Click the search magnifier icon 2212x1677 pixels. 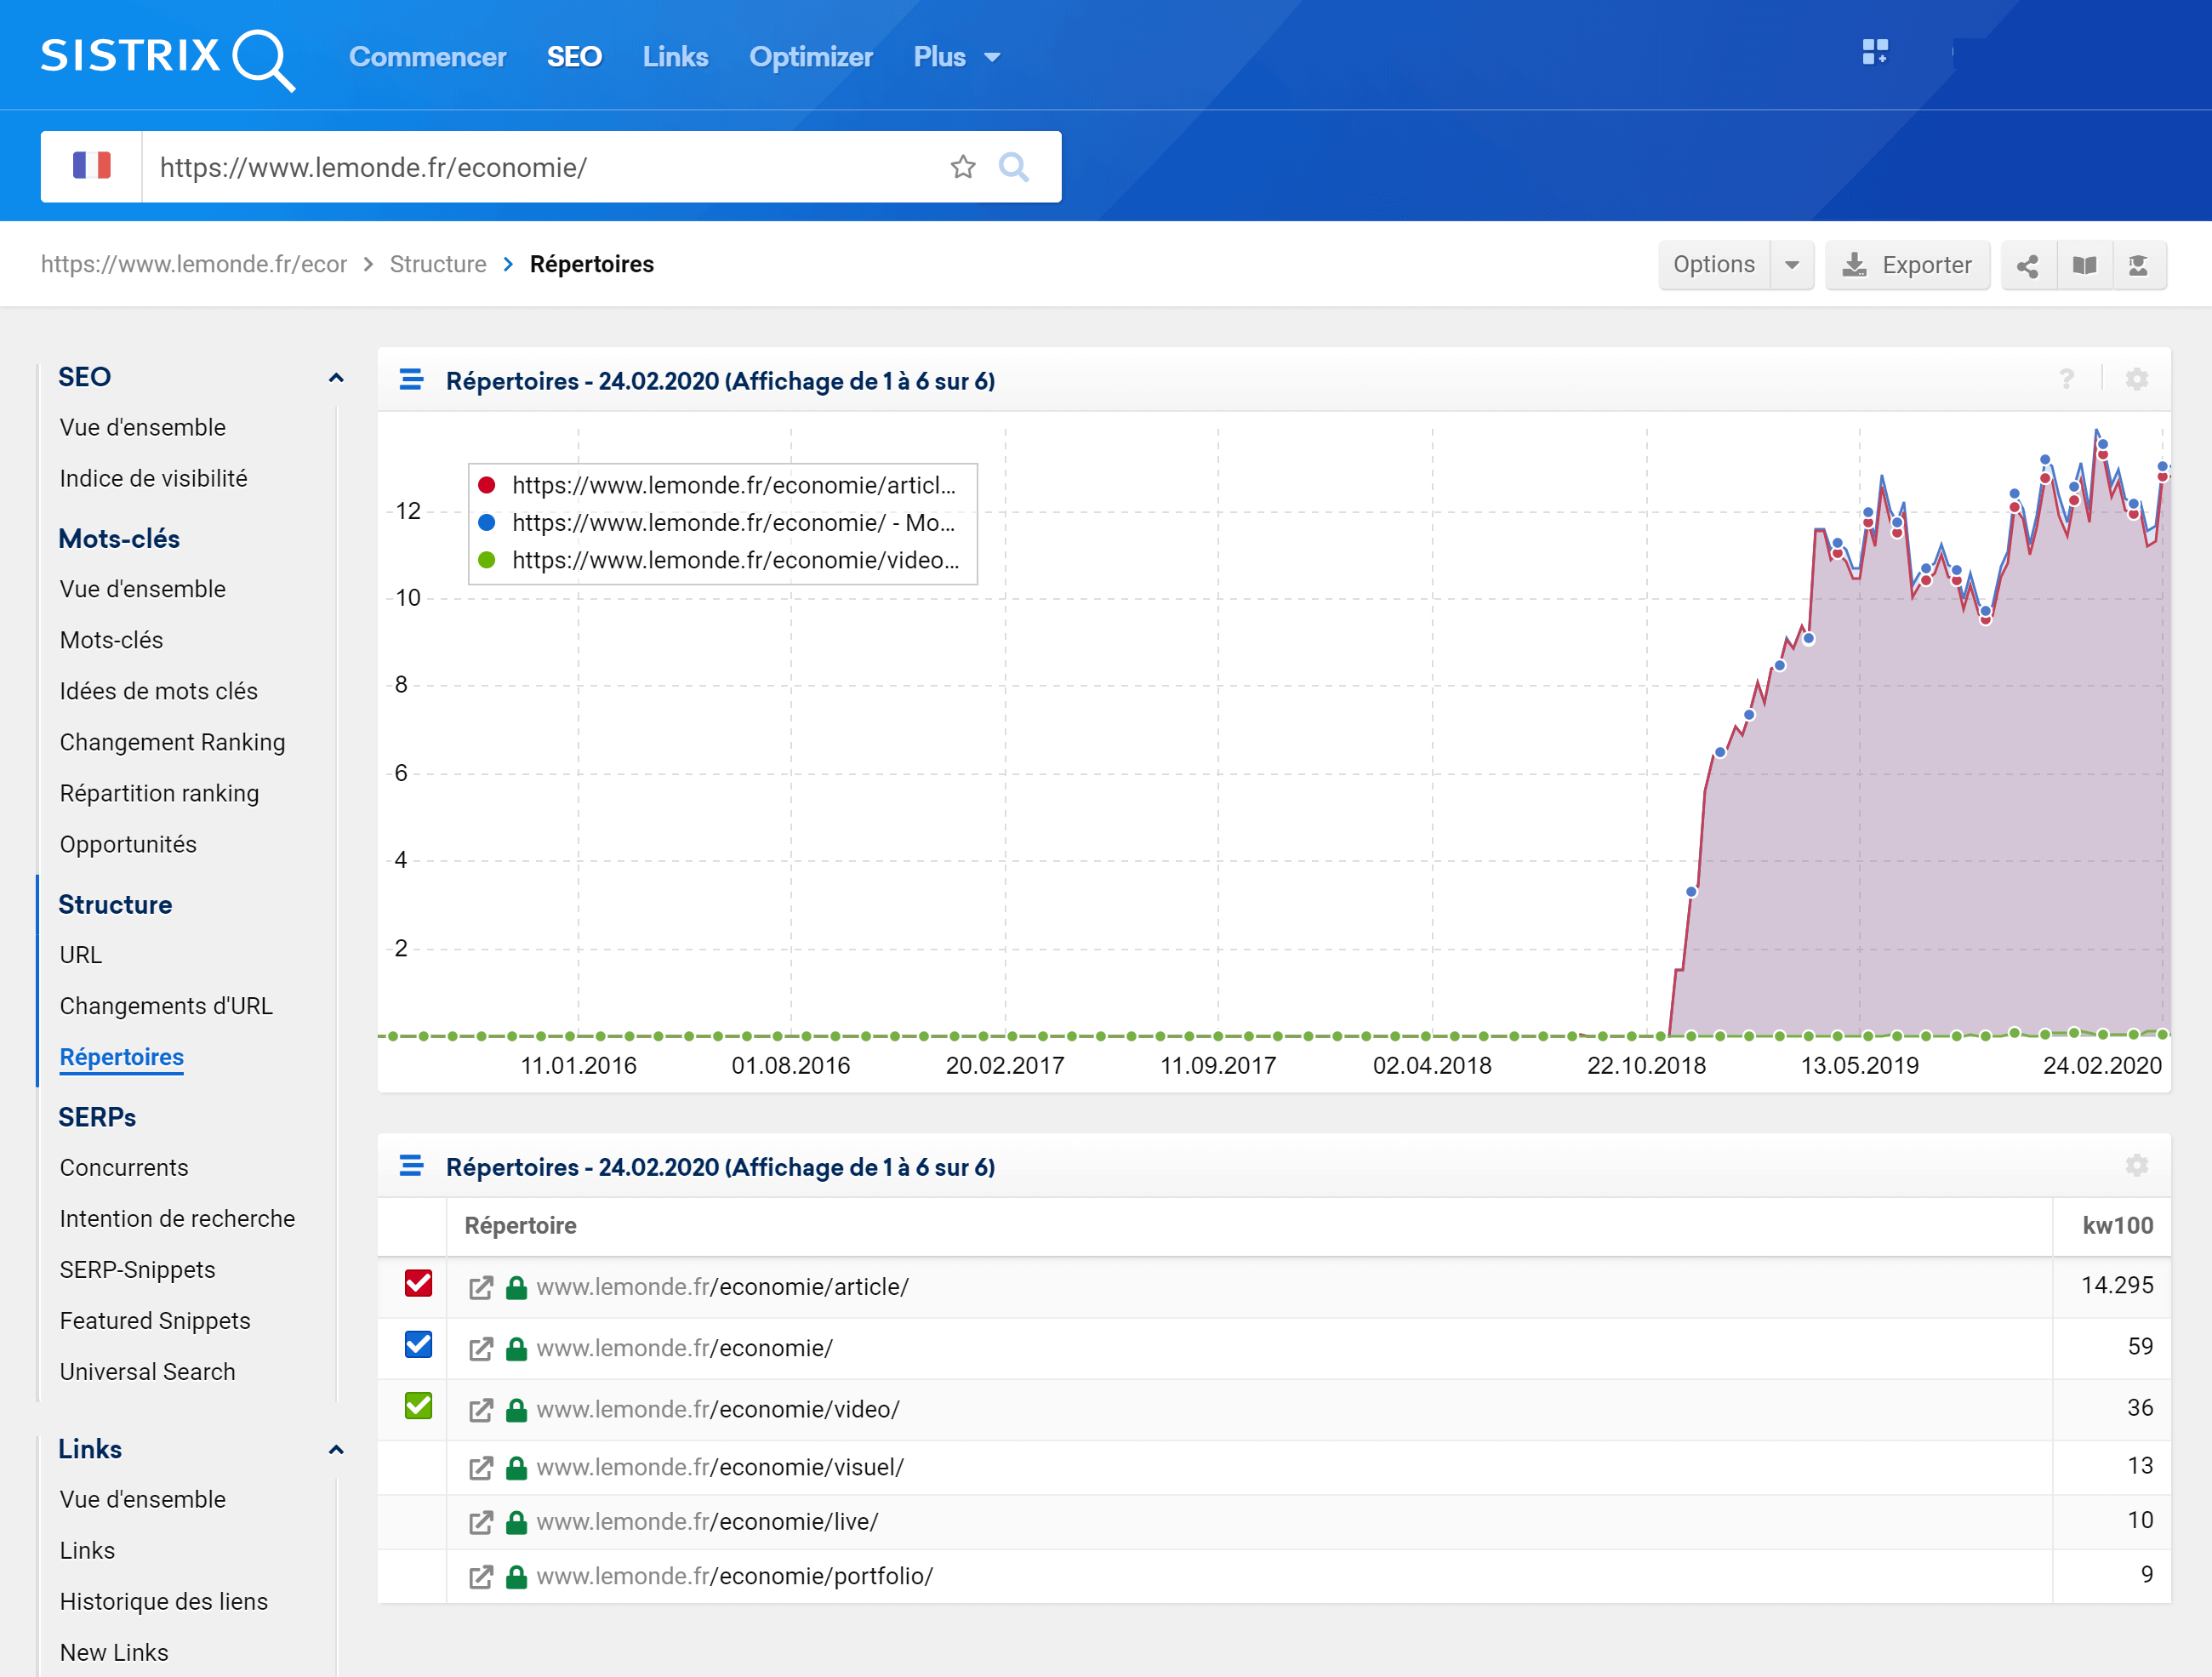[1013, 167]
